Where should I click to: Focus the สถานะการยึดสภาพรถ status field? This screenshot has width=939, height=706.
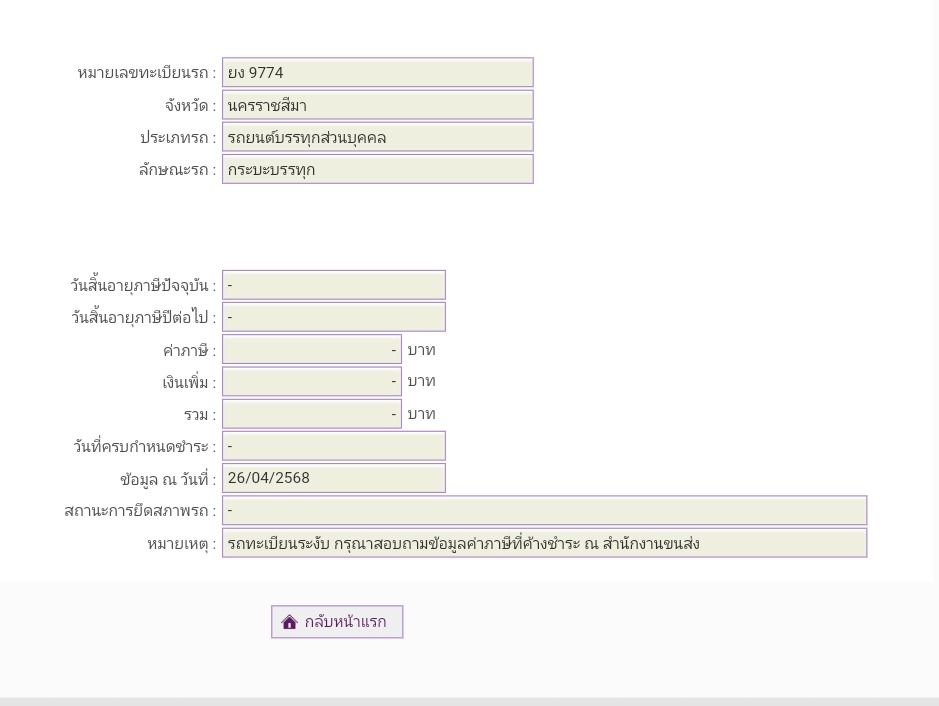point(544,510)
